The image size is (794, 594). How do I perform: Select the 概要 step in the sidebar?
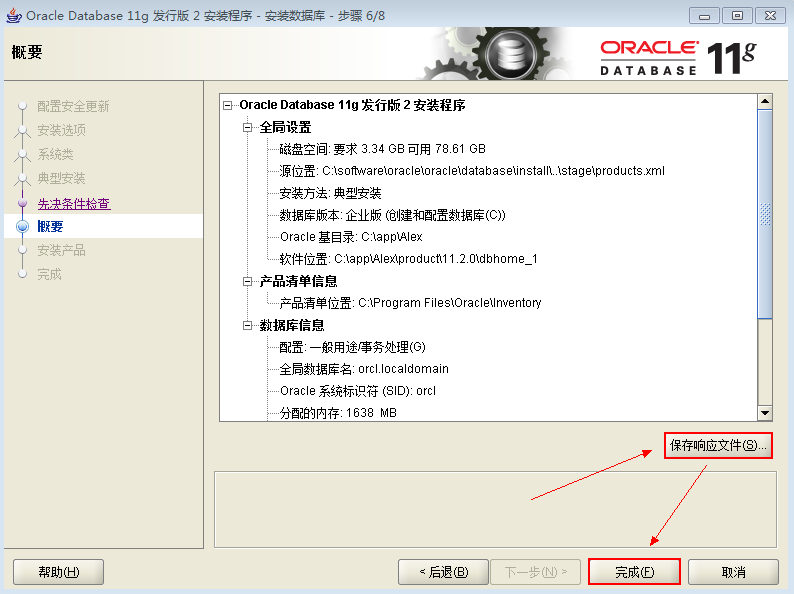click(x=50, y=226)
